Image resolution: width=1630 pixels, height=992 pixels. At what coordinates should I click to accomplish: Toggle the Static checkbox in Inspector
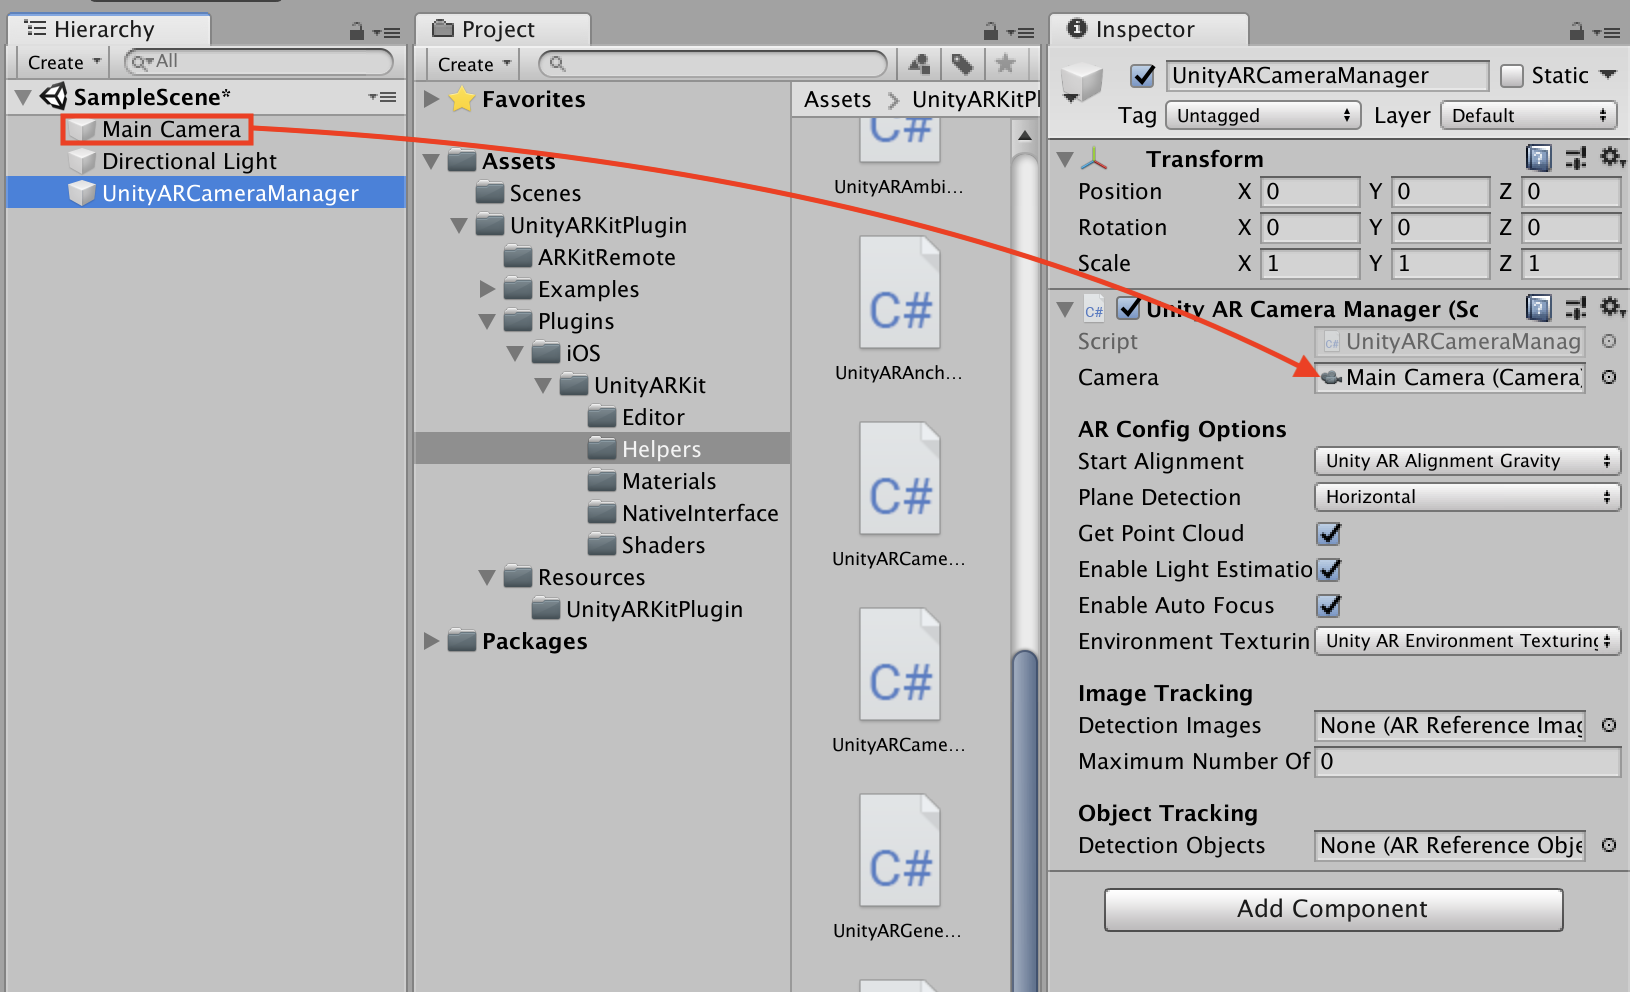pos(1512,76)
